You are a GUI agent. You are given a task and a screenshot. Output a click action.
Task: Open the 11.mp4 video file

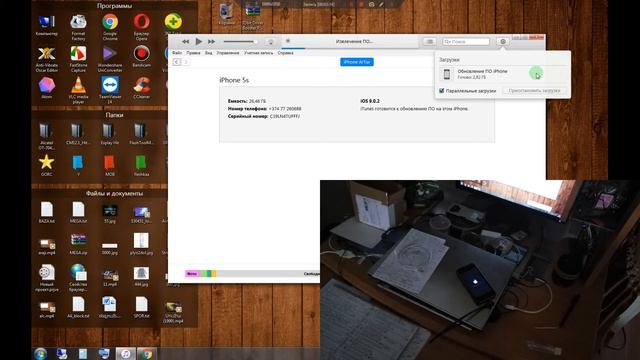click(110, 278)
